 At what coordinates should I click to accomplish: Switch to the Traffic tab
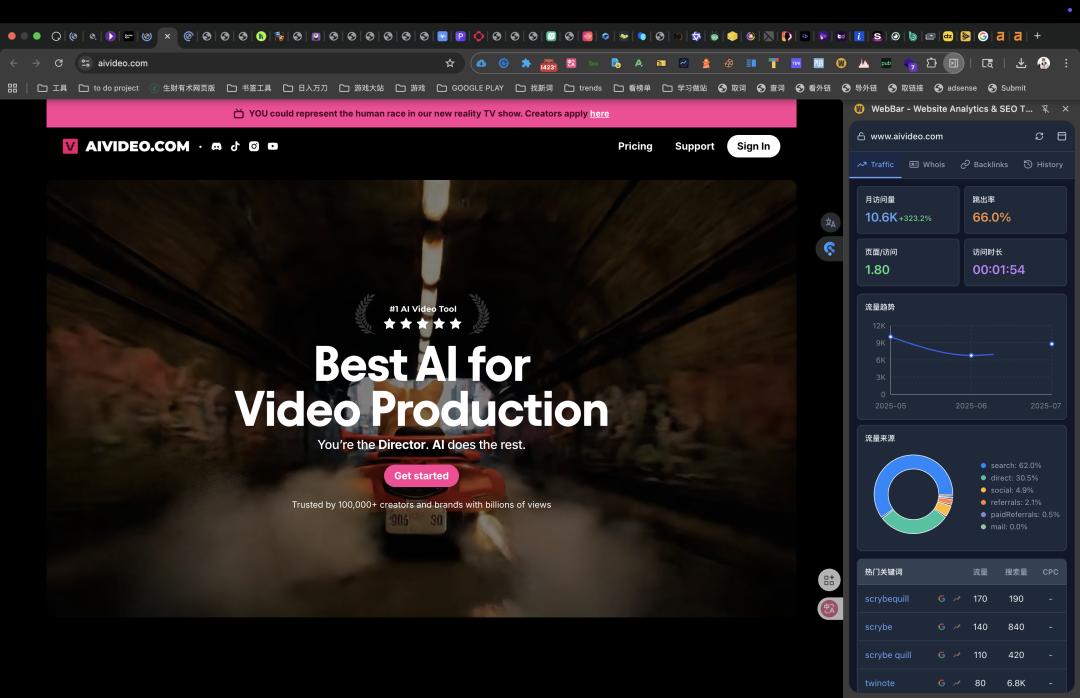[x=875, y=165]
